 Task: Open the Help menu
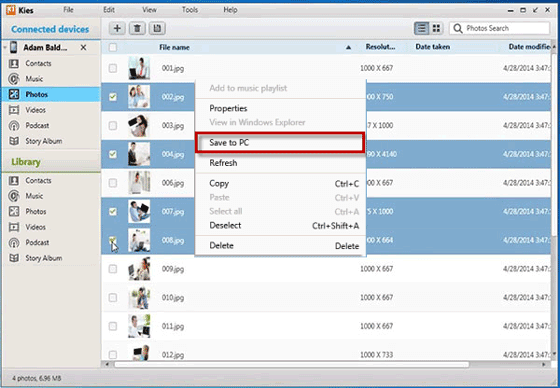point(230,10)
